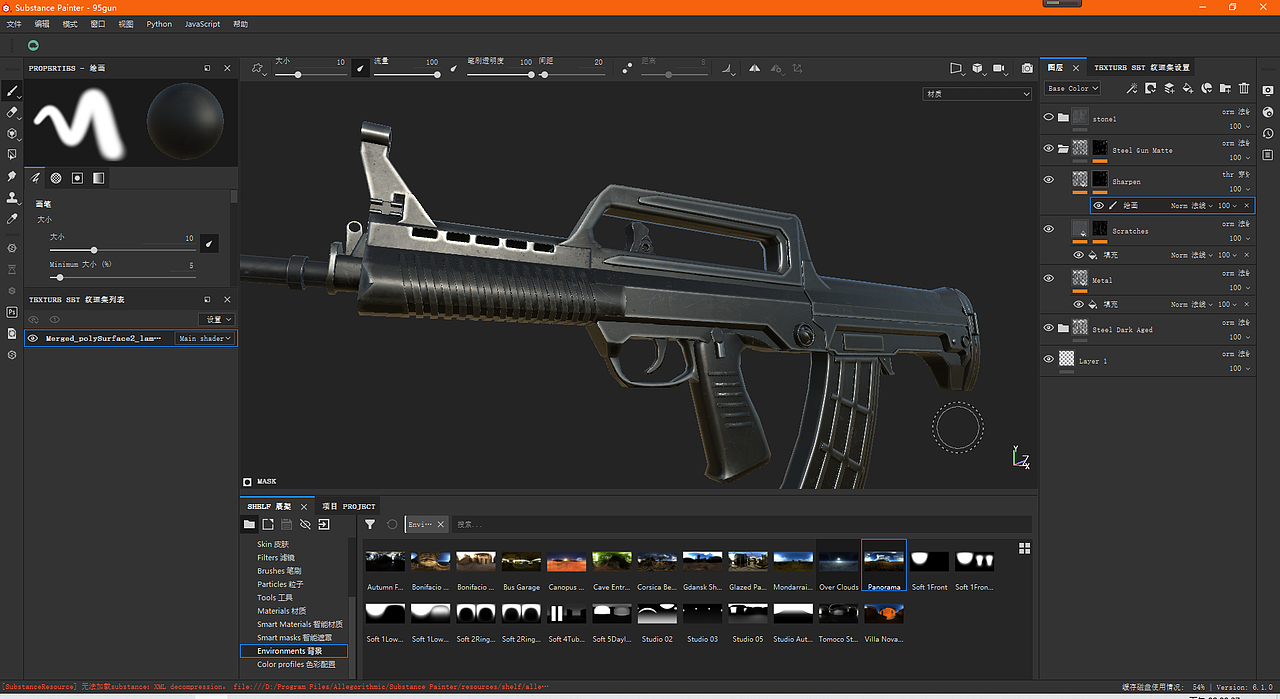The image size is (1280, 699).
Task: Remove the Envi filter tag
Action: pyautogui.click(x=440, y=524)
